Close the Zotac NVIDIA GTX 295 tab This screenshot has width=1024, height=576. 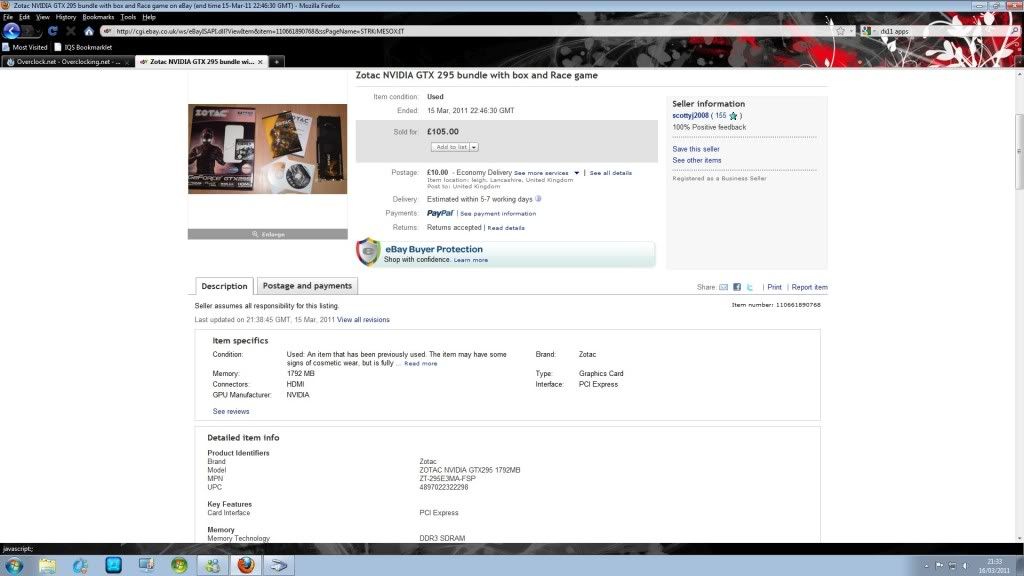point(260,62)
